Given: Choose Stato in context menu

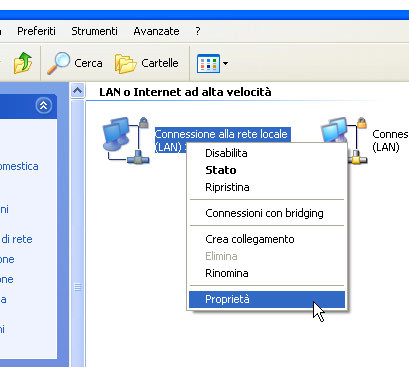Looking at the screenshot, I should pyautogui.click(x=267, y=170).
